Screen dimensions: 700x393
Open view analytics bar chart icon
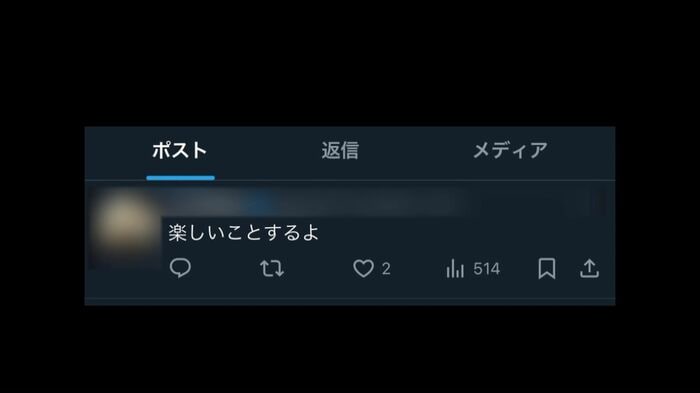pyautogui.click(x=455, y=269)
